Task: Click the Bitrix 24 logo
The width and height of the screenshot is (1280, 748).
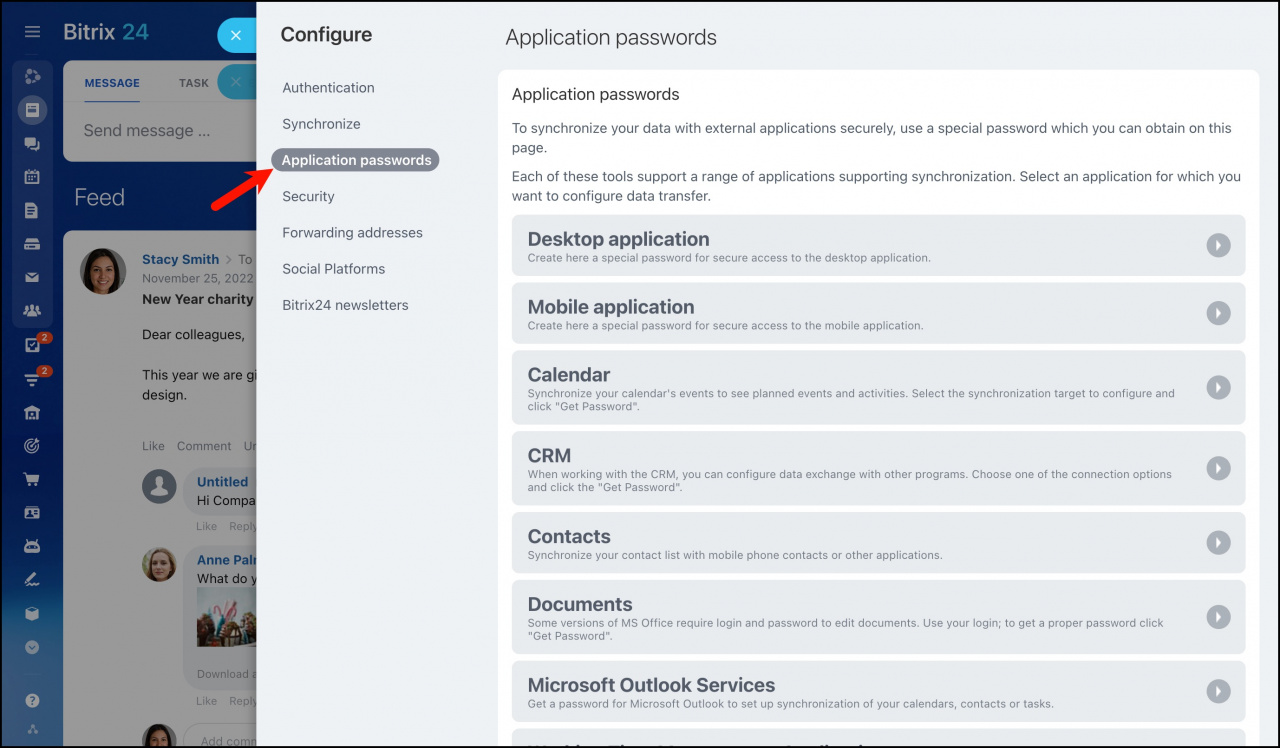Action: (106, 32)
